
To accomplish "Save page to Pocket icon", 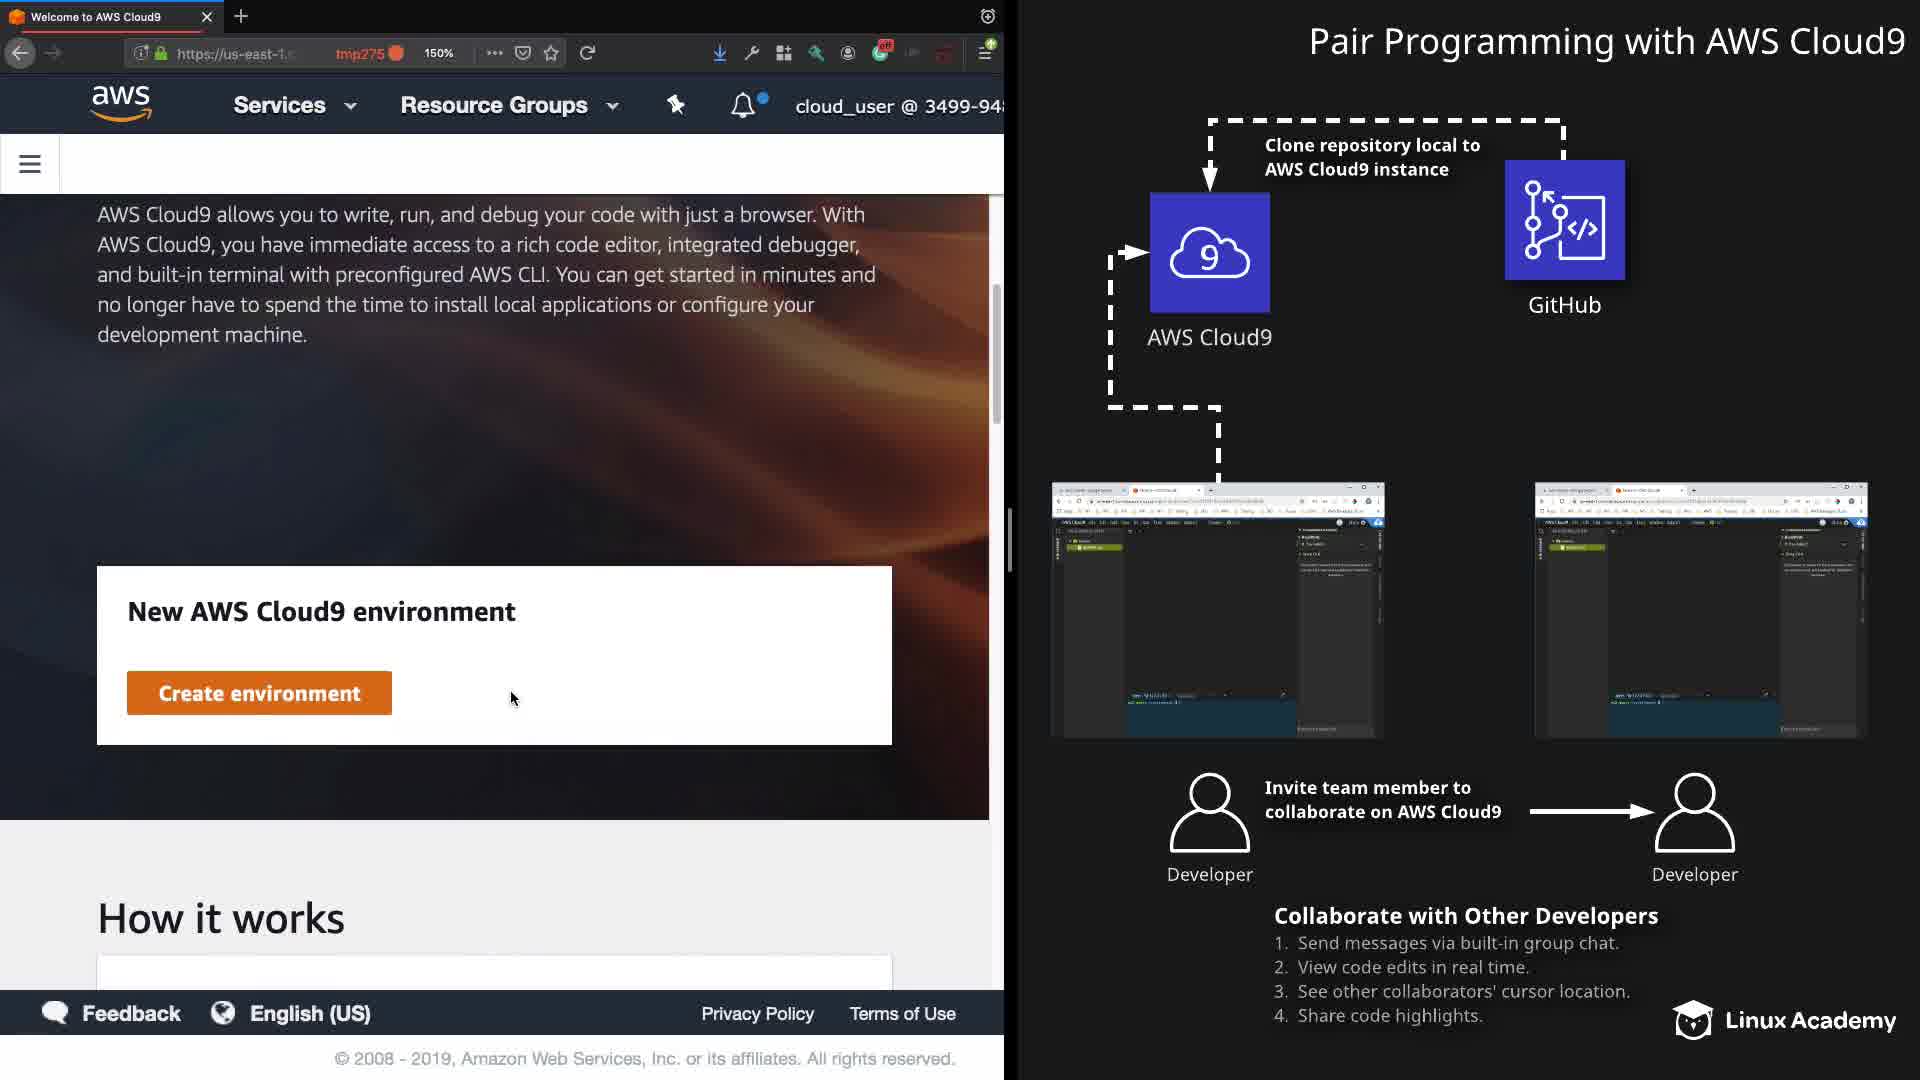I will click(523, 53).
